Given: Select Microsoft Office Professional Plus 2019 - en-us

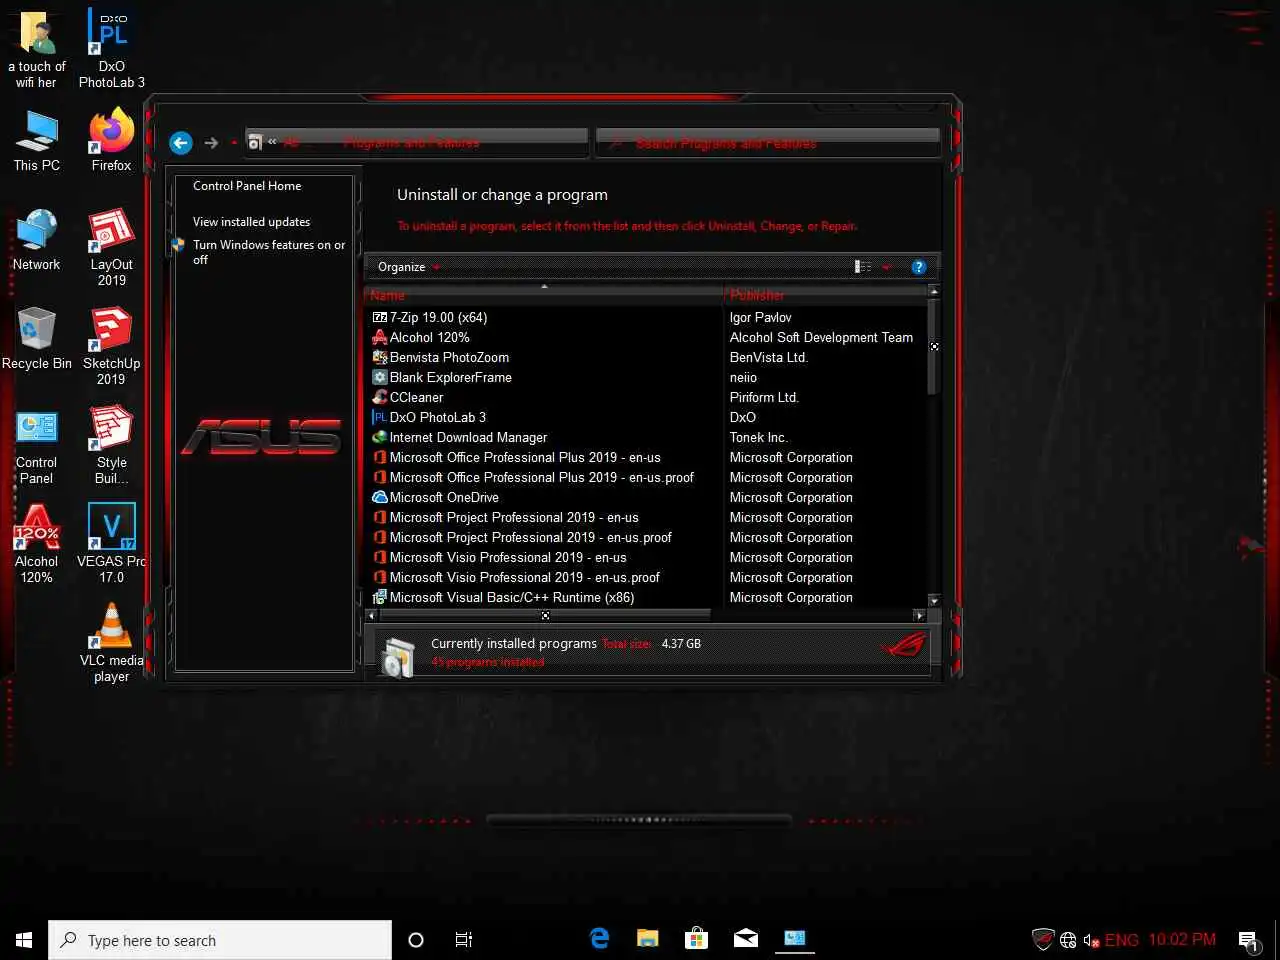Looking at the screenshot, I should [525, 457].
